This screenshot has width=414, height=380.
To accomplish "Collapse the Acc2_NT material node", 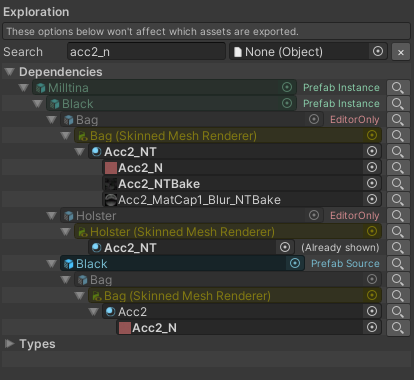I will click(x=79, y=152).
